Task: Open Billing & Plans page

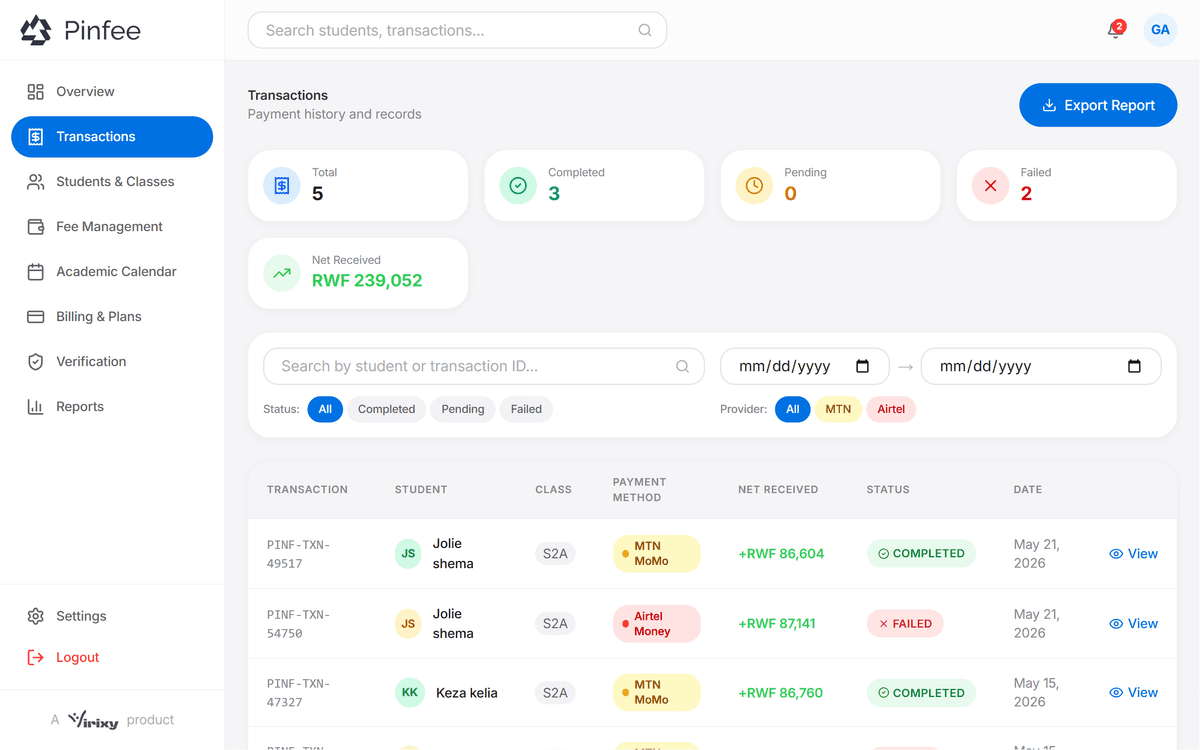Action: (x=112, y=317)
